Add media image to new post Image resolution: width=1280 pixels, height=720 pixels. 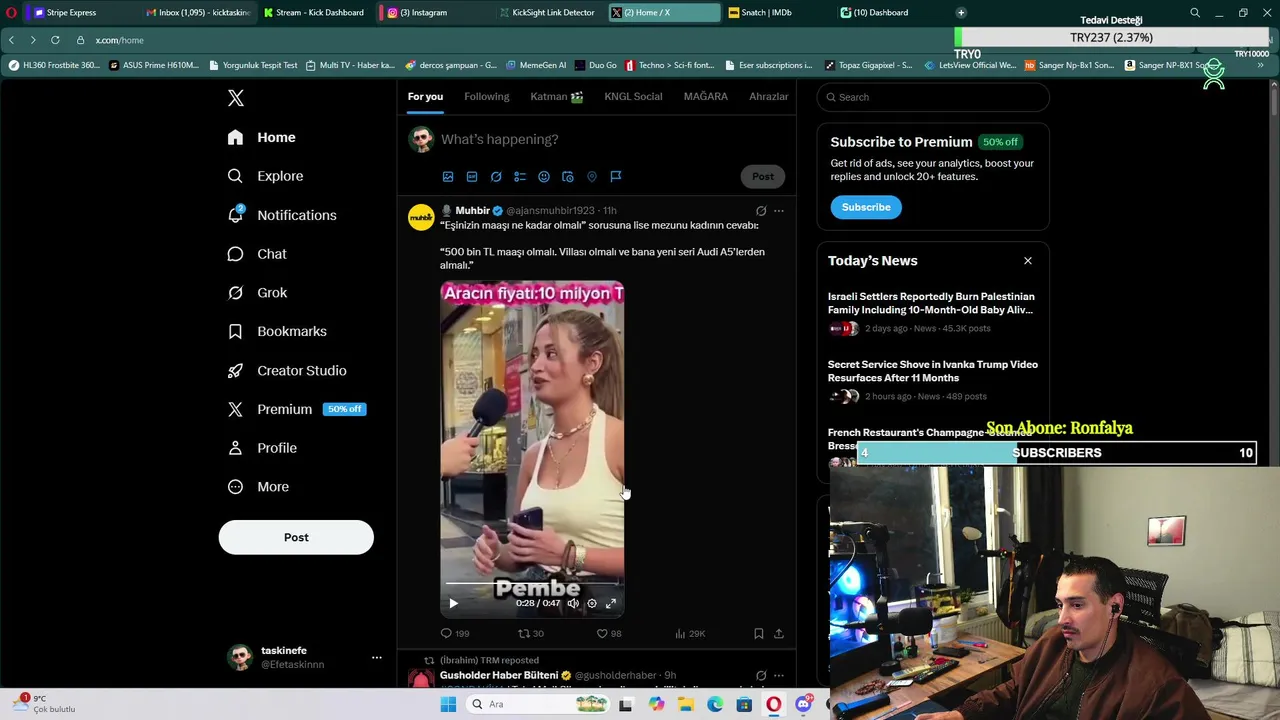pos(448,177)
